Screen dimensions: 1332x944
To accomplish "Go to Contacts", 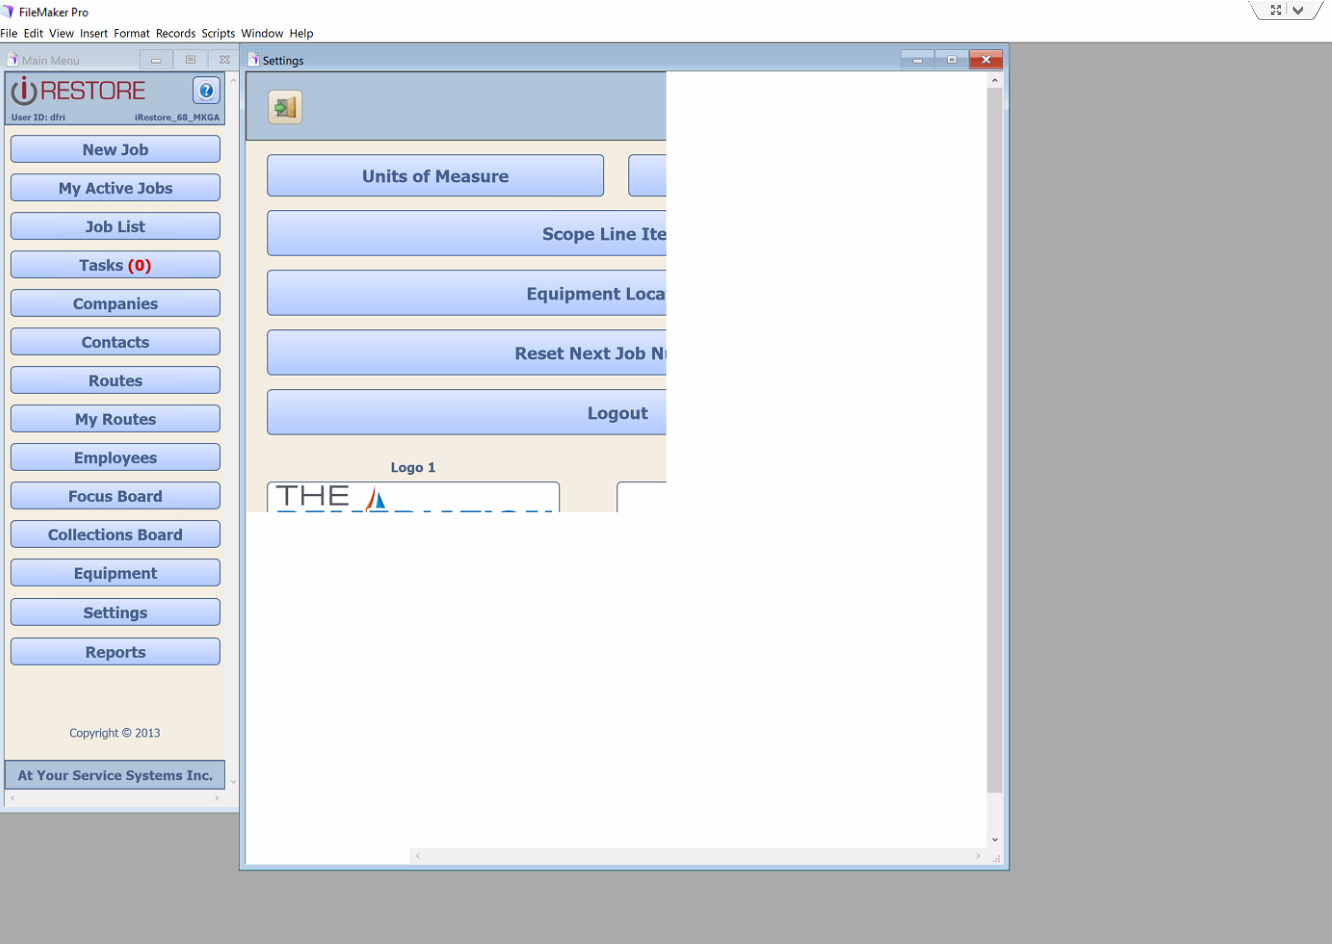I will (115, 342).
